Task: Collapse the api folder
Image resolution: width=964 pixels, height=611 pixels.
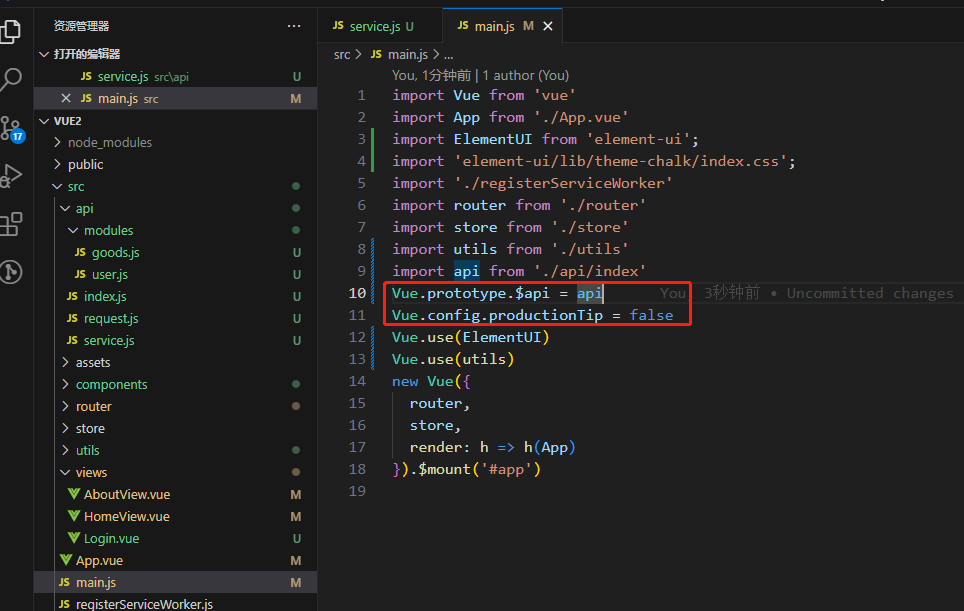Action: click(x=65, y=208)
